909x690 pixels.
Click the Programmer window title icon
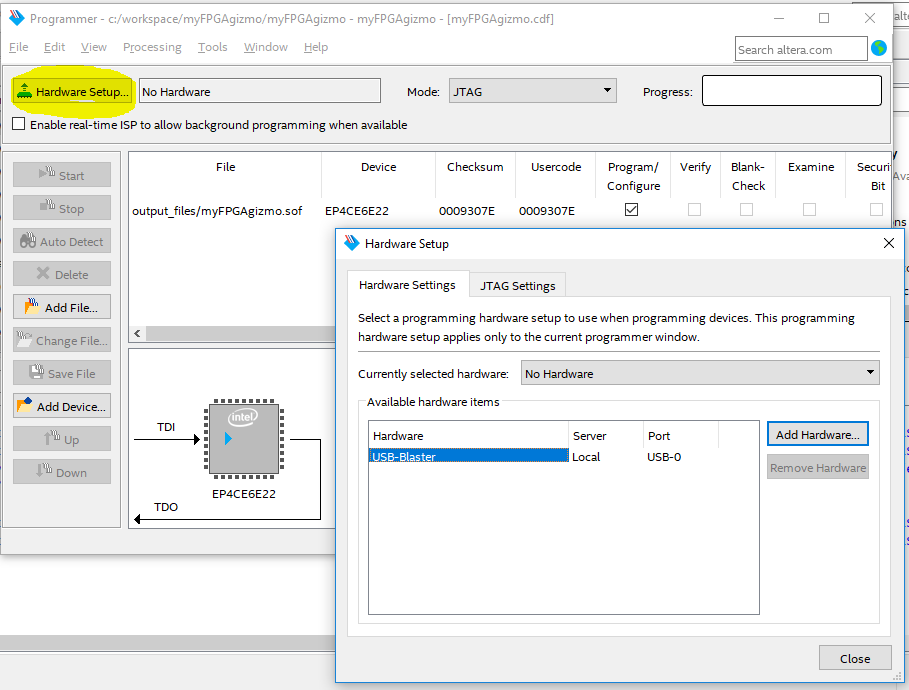[x=17, y=18]
